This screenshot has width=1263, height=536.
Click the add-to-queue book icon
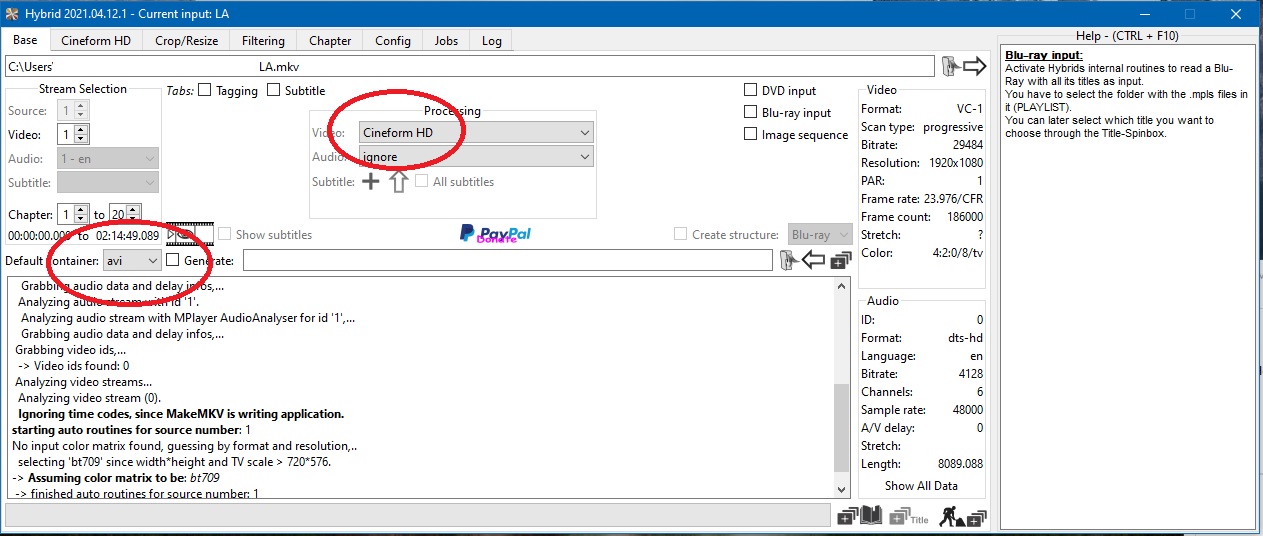859,516
